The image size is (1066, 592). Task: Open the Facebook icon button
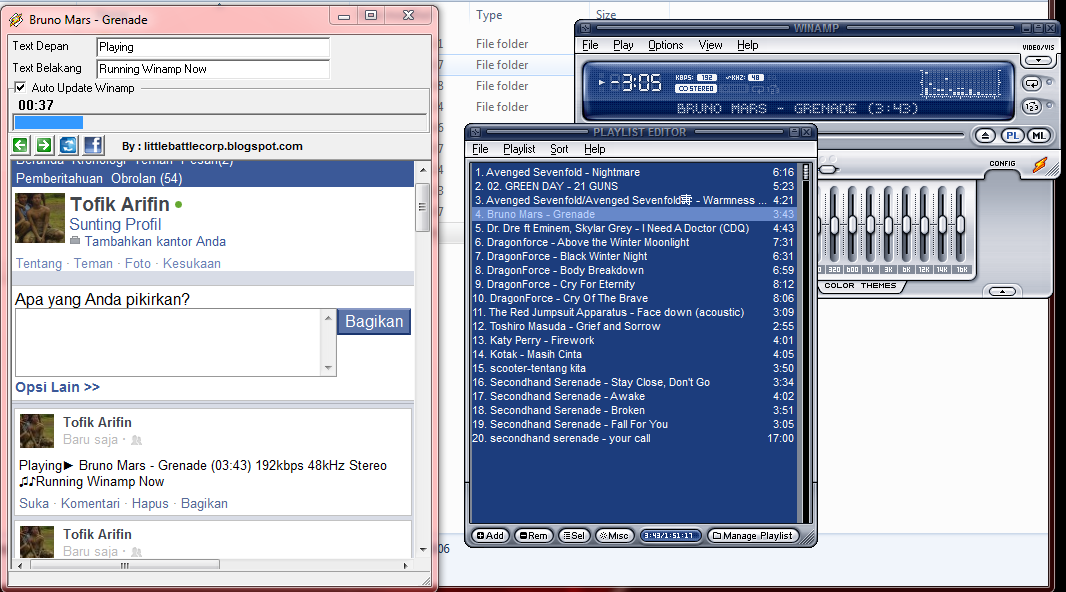tap(92, 145)
